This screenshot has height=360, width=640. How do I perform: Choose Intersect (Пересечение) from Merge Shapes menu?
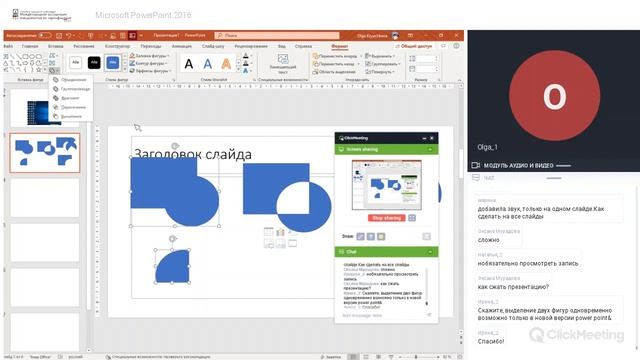coord(70,107)
